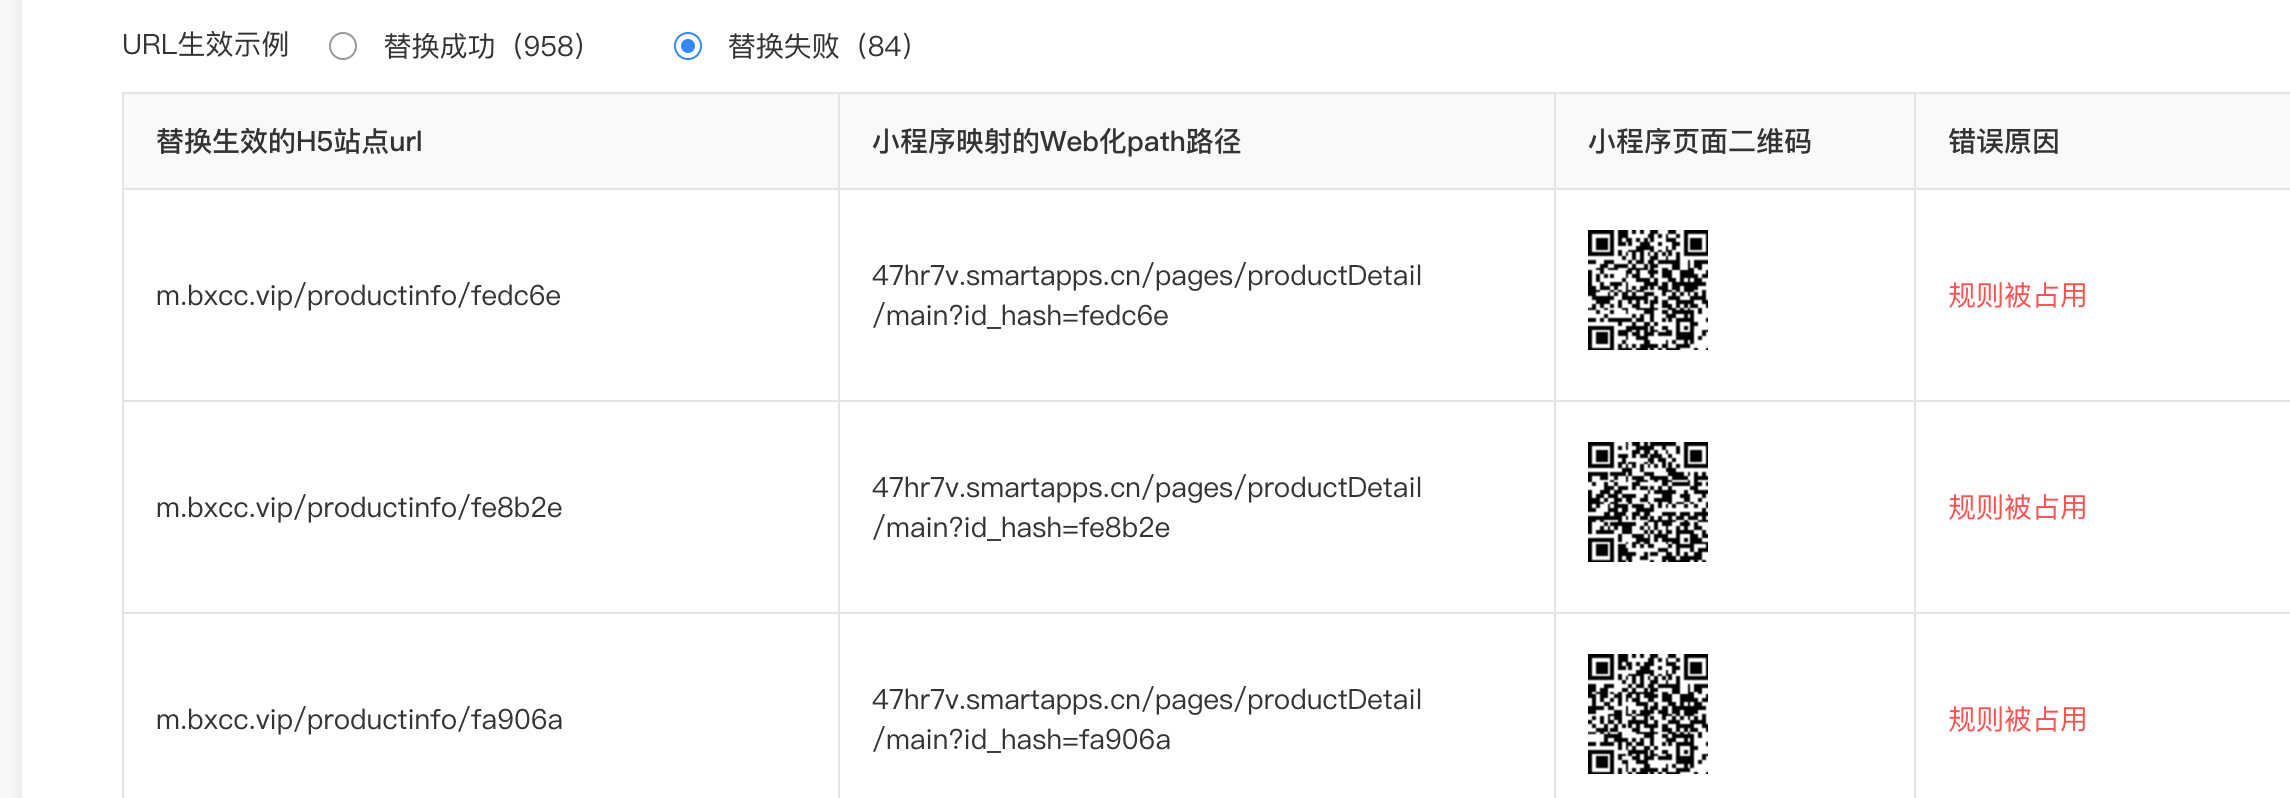Image resolution: width=2290 pixels, height=798 pixels.
Task: Click the m.bxcc.vip/productinfo/fe8b2e url
Action: click(x=359, y=508)
